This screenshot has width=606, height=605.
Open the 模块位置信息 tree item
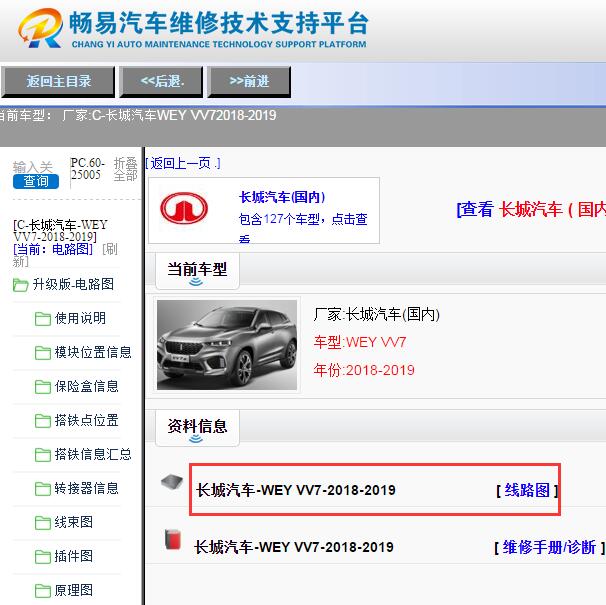pyautogui.click(x=93, y=353)
